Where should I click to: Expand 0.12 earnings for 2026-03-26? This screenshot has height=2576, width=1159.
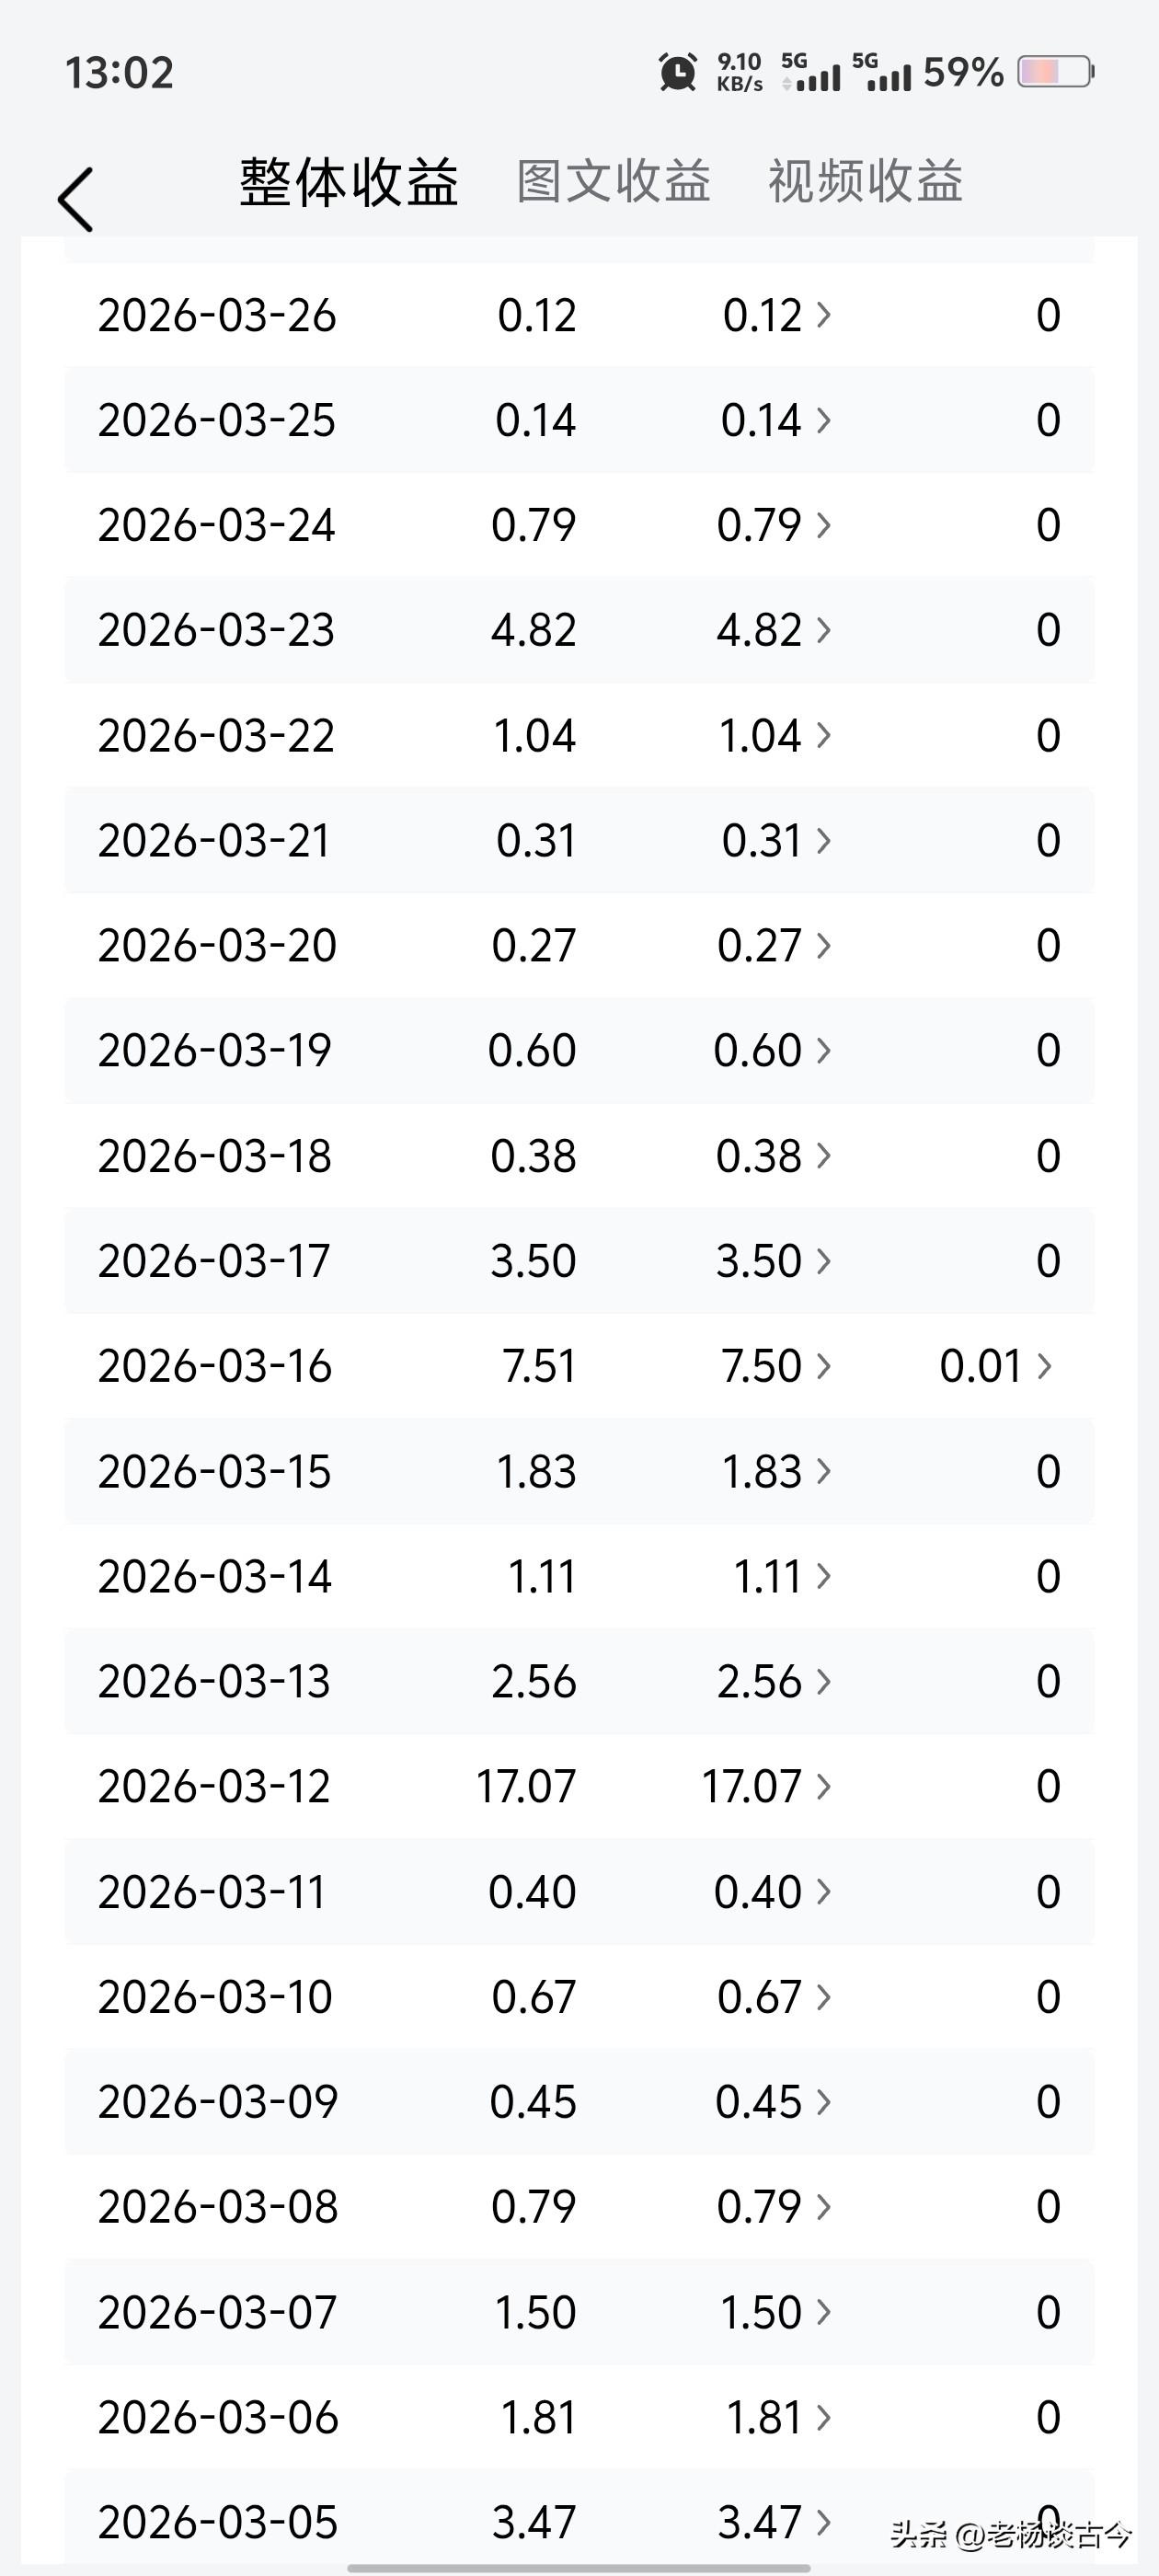777,315
